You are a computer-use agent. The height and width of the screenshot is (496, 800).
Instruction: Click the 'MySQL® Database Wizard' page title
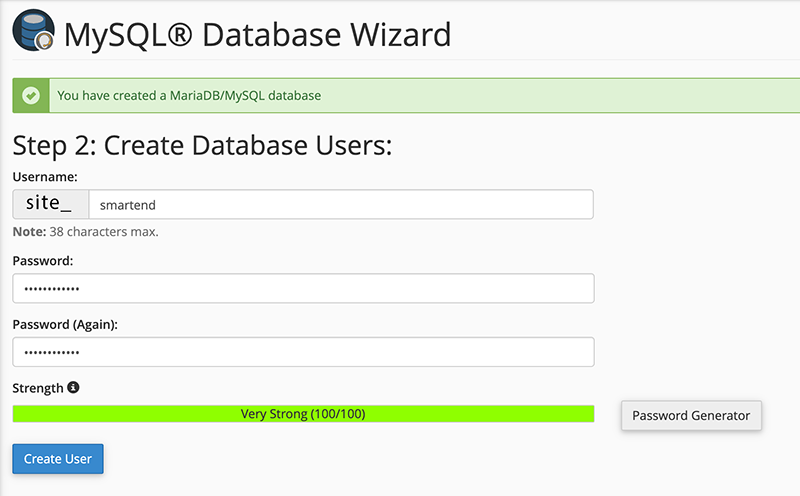[x=257, y=36]
